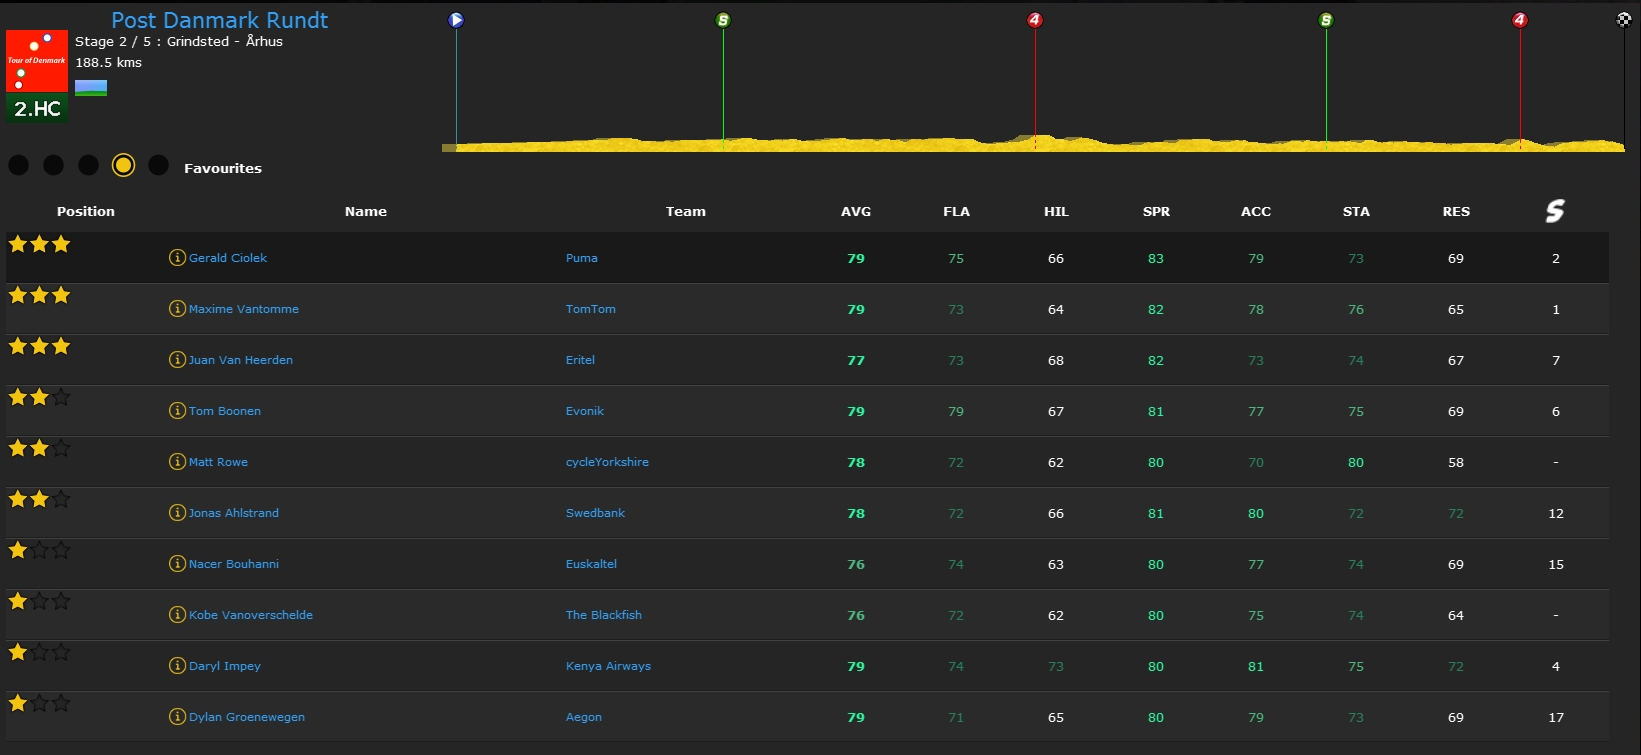
Task: Click the 188.5 kms distance text
Action: 109,62
